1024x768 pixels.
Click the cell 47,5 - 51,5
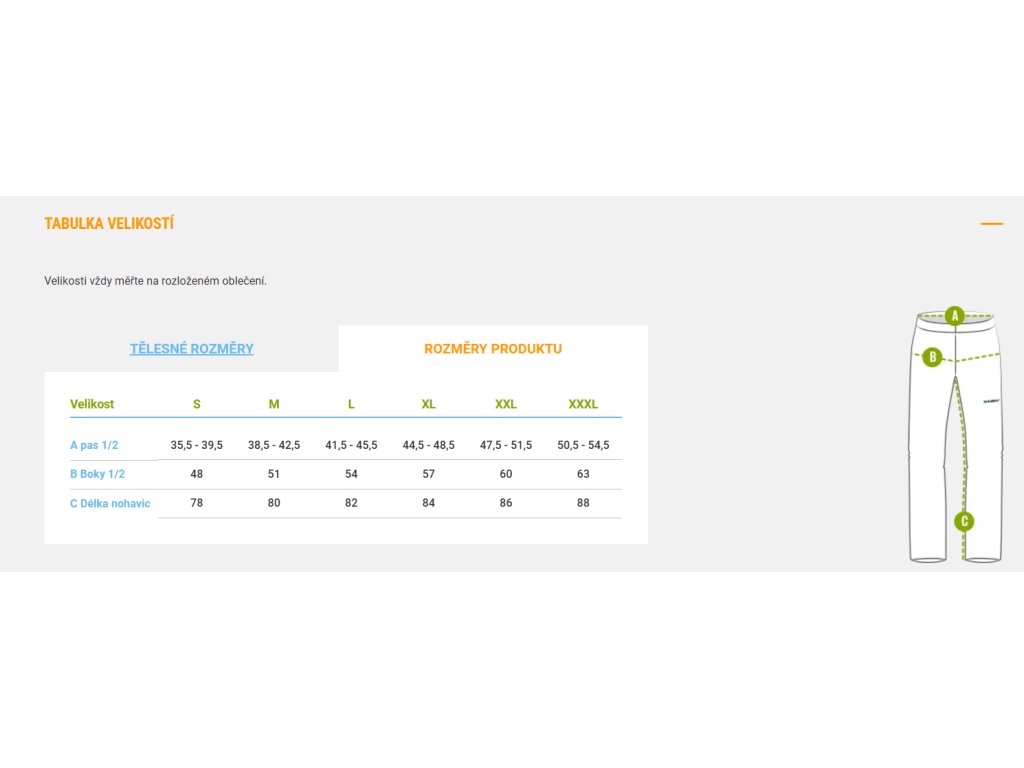(506, 445)
